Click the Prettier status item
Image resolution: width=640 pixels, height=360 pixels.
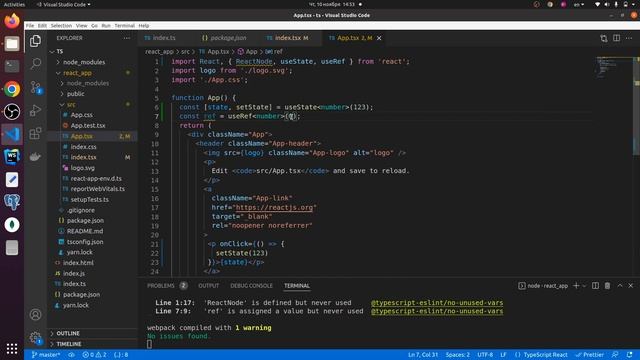[589, 355]
